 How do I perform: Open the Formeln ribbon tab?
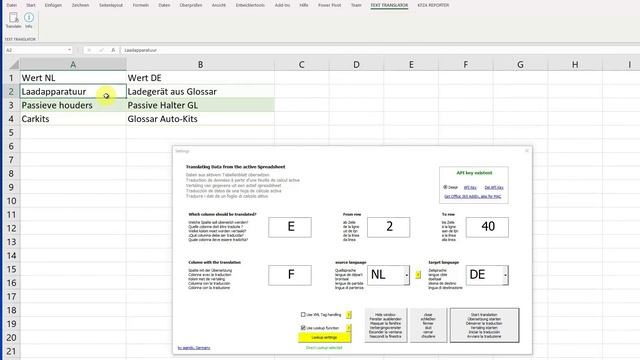pyautogui.click(x=141, y=5)
